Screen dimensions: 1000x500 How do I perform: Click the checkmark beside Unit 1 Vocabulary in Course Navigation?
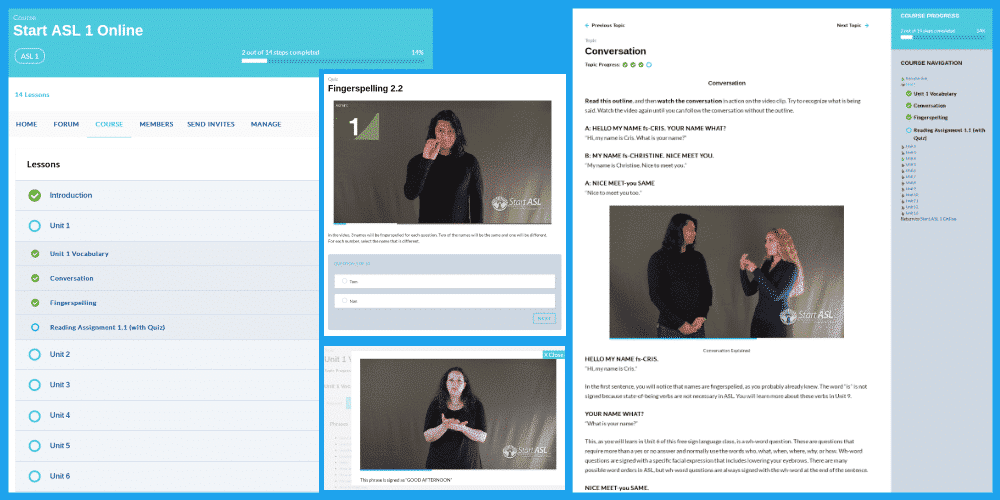pyautogui.click(x=909, y=94)
